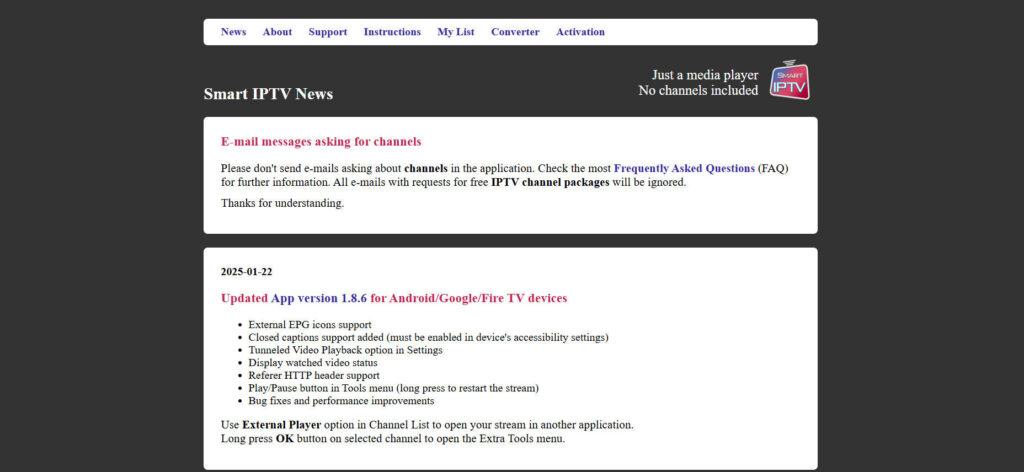Go to the About page
Screen dimensions: 1024x472
[278, 32]
